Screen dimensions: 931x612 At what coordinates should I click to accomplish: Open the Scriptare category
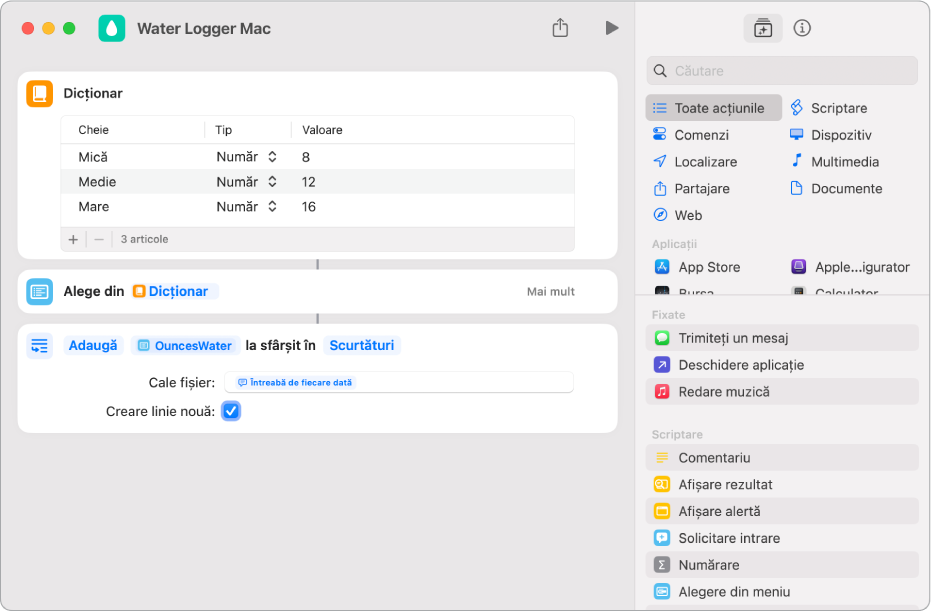click(828, 108)
